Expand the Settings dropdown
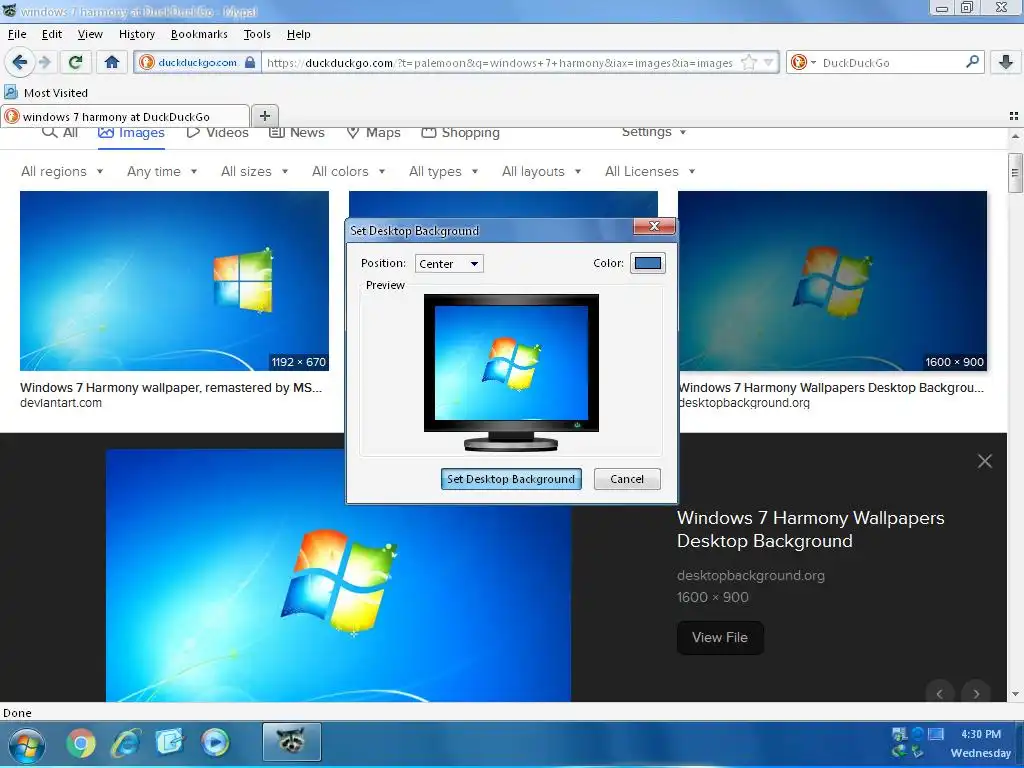The image size is (1024, 768). (x=654, y=132)
